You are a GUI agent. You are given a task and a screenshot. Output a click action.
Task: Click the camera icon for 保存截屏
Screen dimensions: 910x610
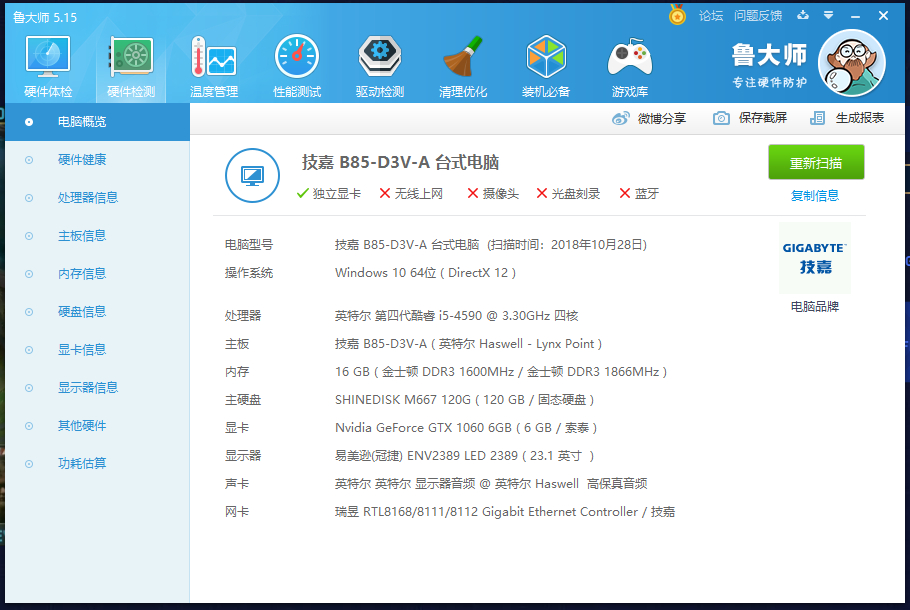pos(721,118)
